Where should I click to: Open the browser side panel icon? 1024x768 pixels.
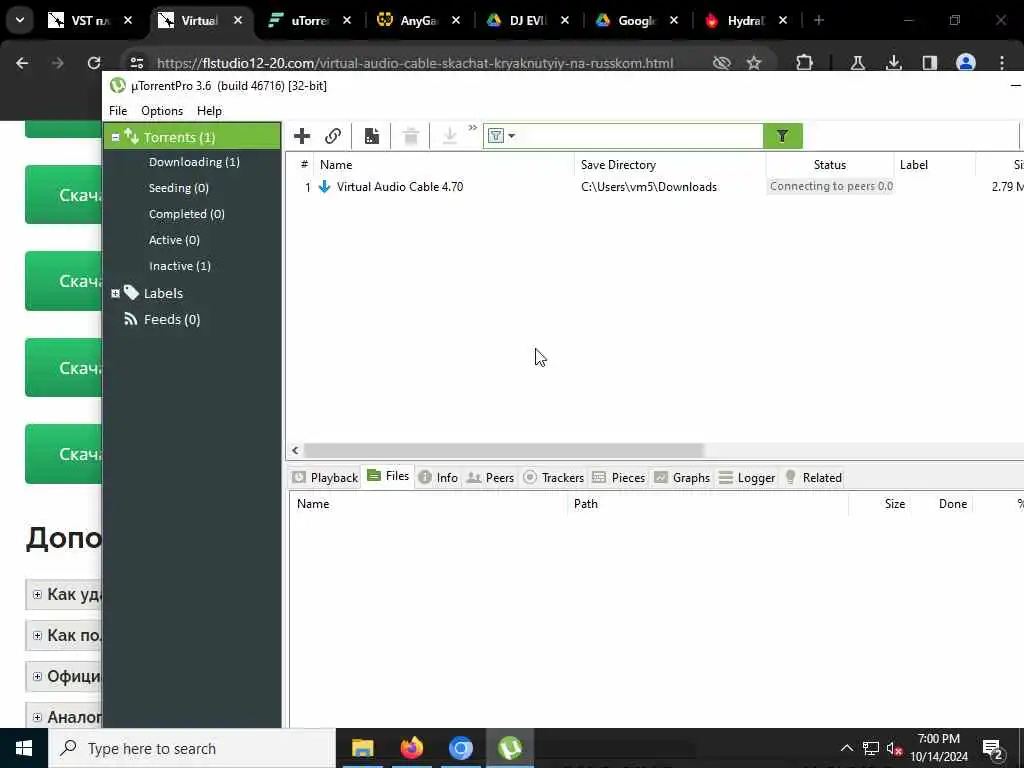pyautogui.click(x=929, y=63)
